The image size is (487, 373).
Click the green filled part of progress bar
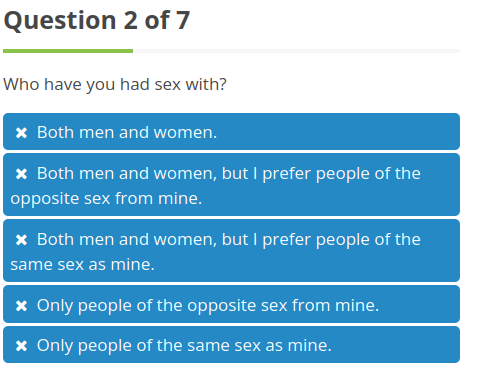(68, 51)
